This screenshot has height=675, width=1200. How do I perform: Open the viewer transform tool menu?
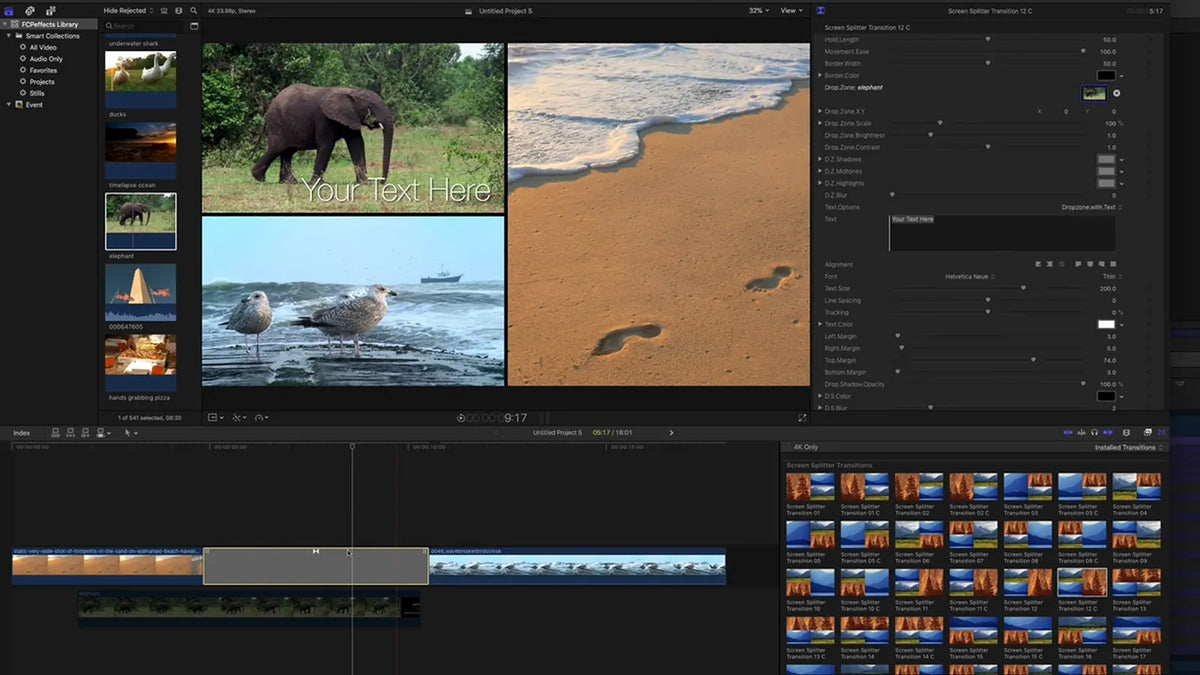216,417
